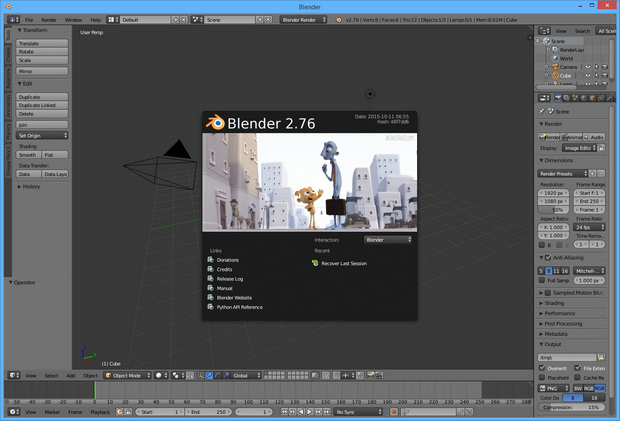Open the Interaction preset dropdown

pyautogui.click(x=387, y=240)
